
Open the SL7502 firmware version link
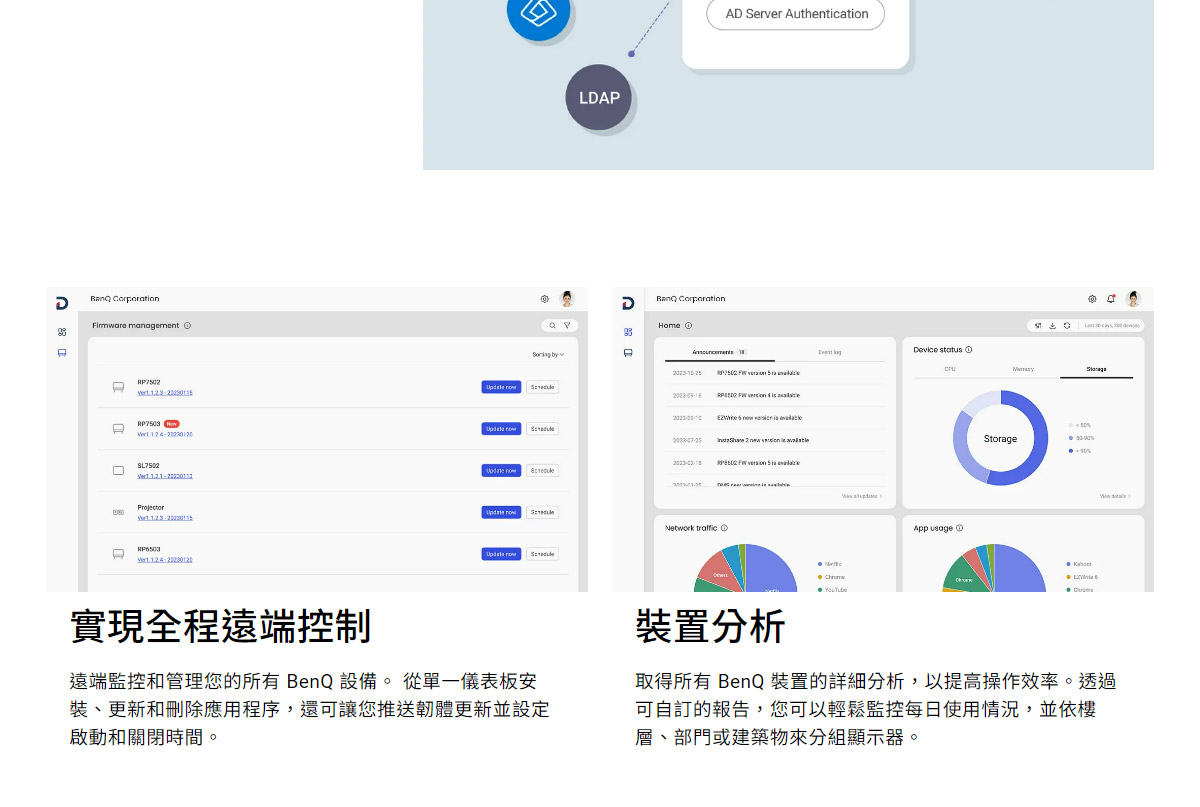coord(165,476)
